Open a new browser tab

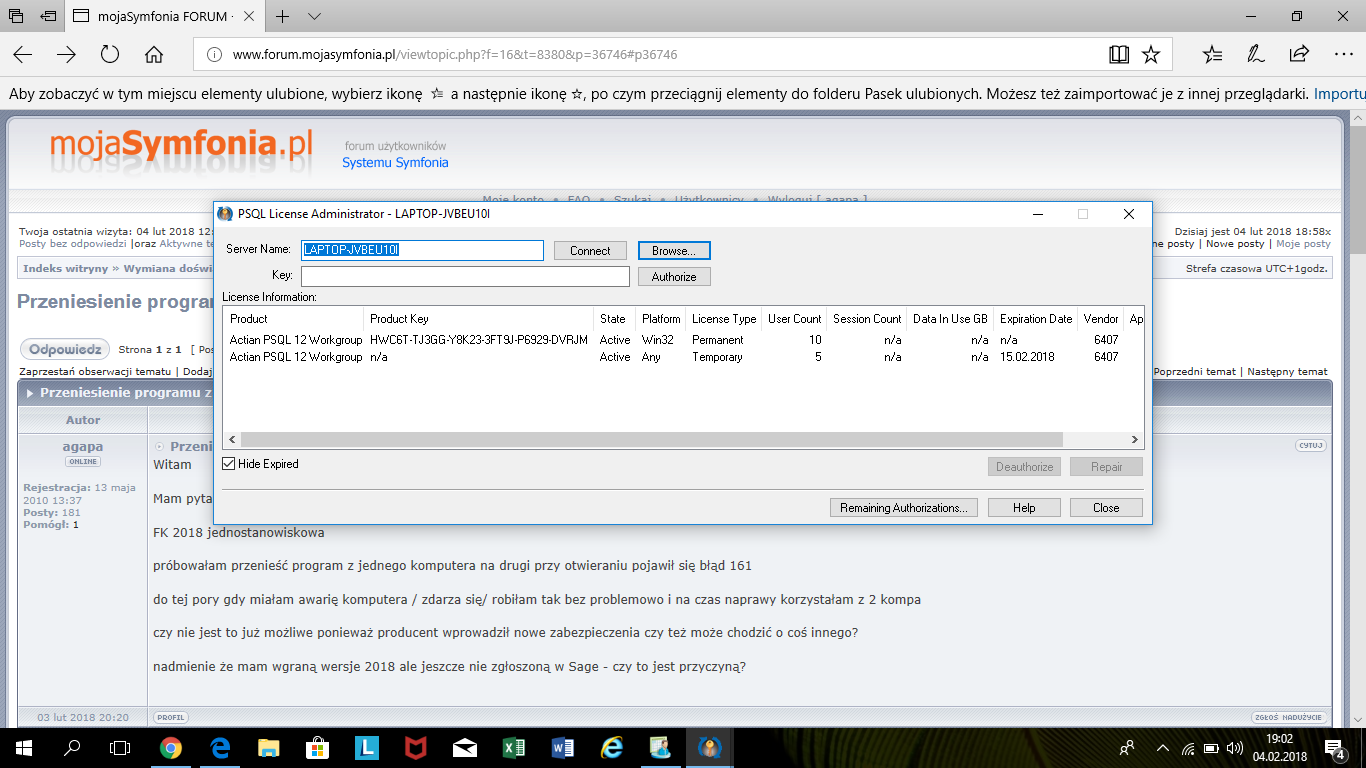283,16
